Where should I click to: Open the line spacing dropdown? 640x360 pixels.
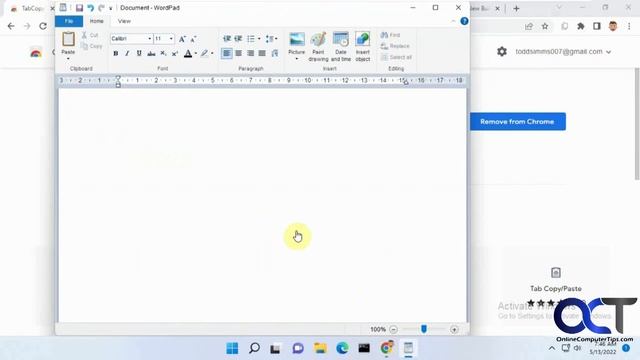271,39
